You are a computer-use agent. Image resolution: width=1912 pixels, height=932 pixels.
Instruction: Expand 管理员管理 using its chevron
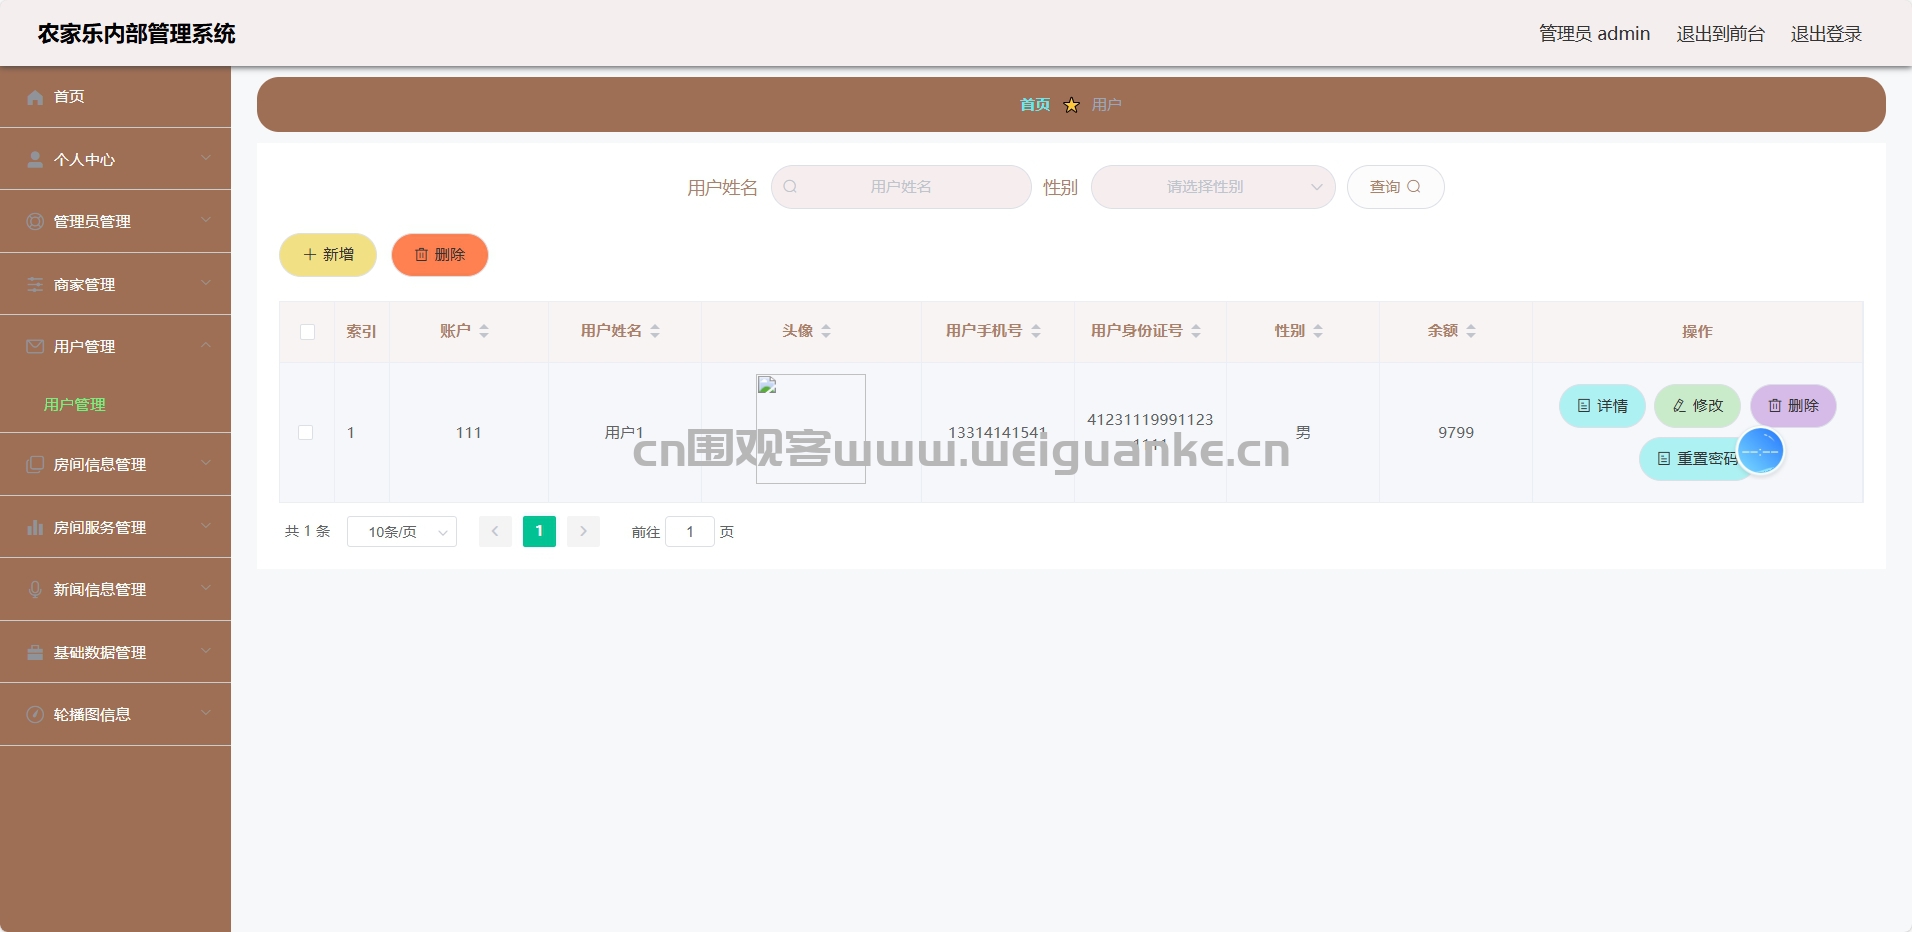(x=206, y=220)
